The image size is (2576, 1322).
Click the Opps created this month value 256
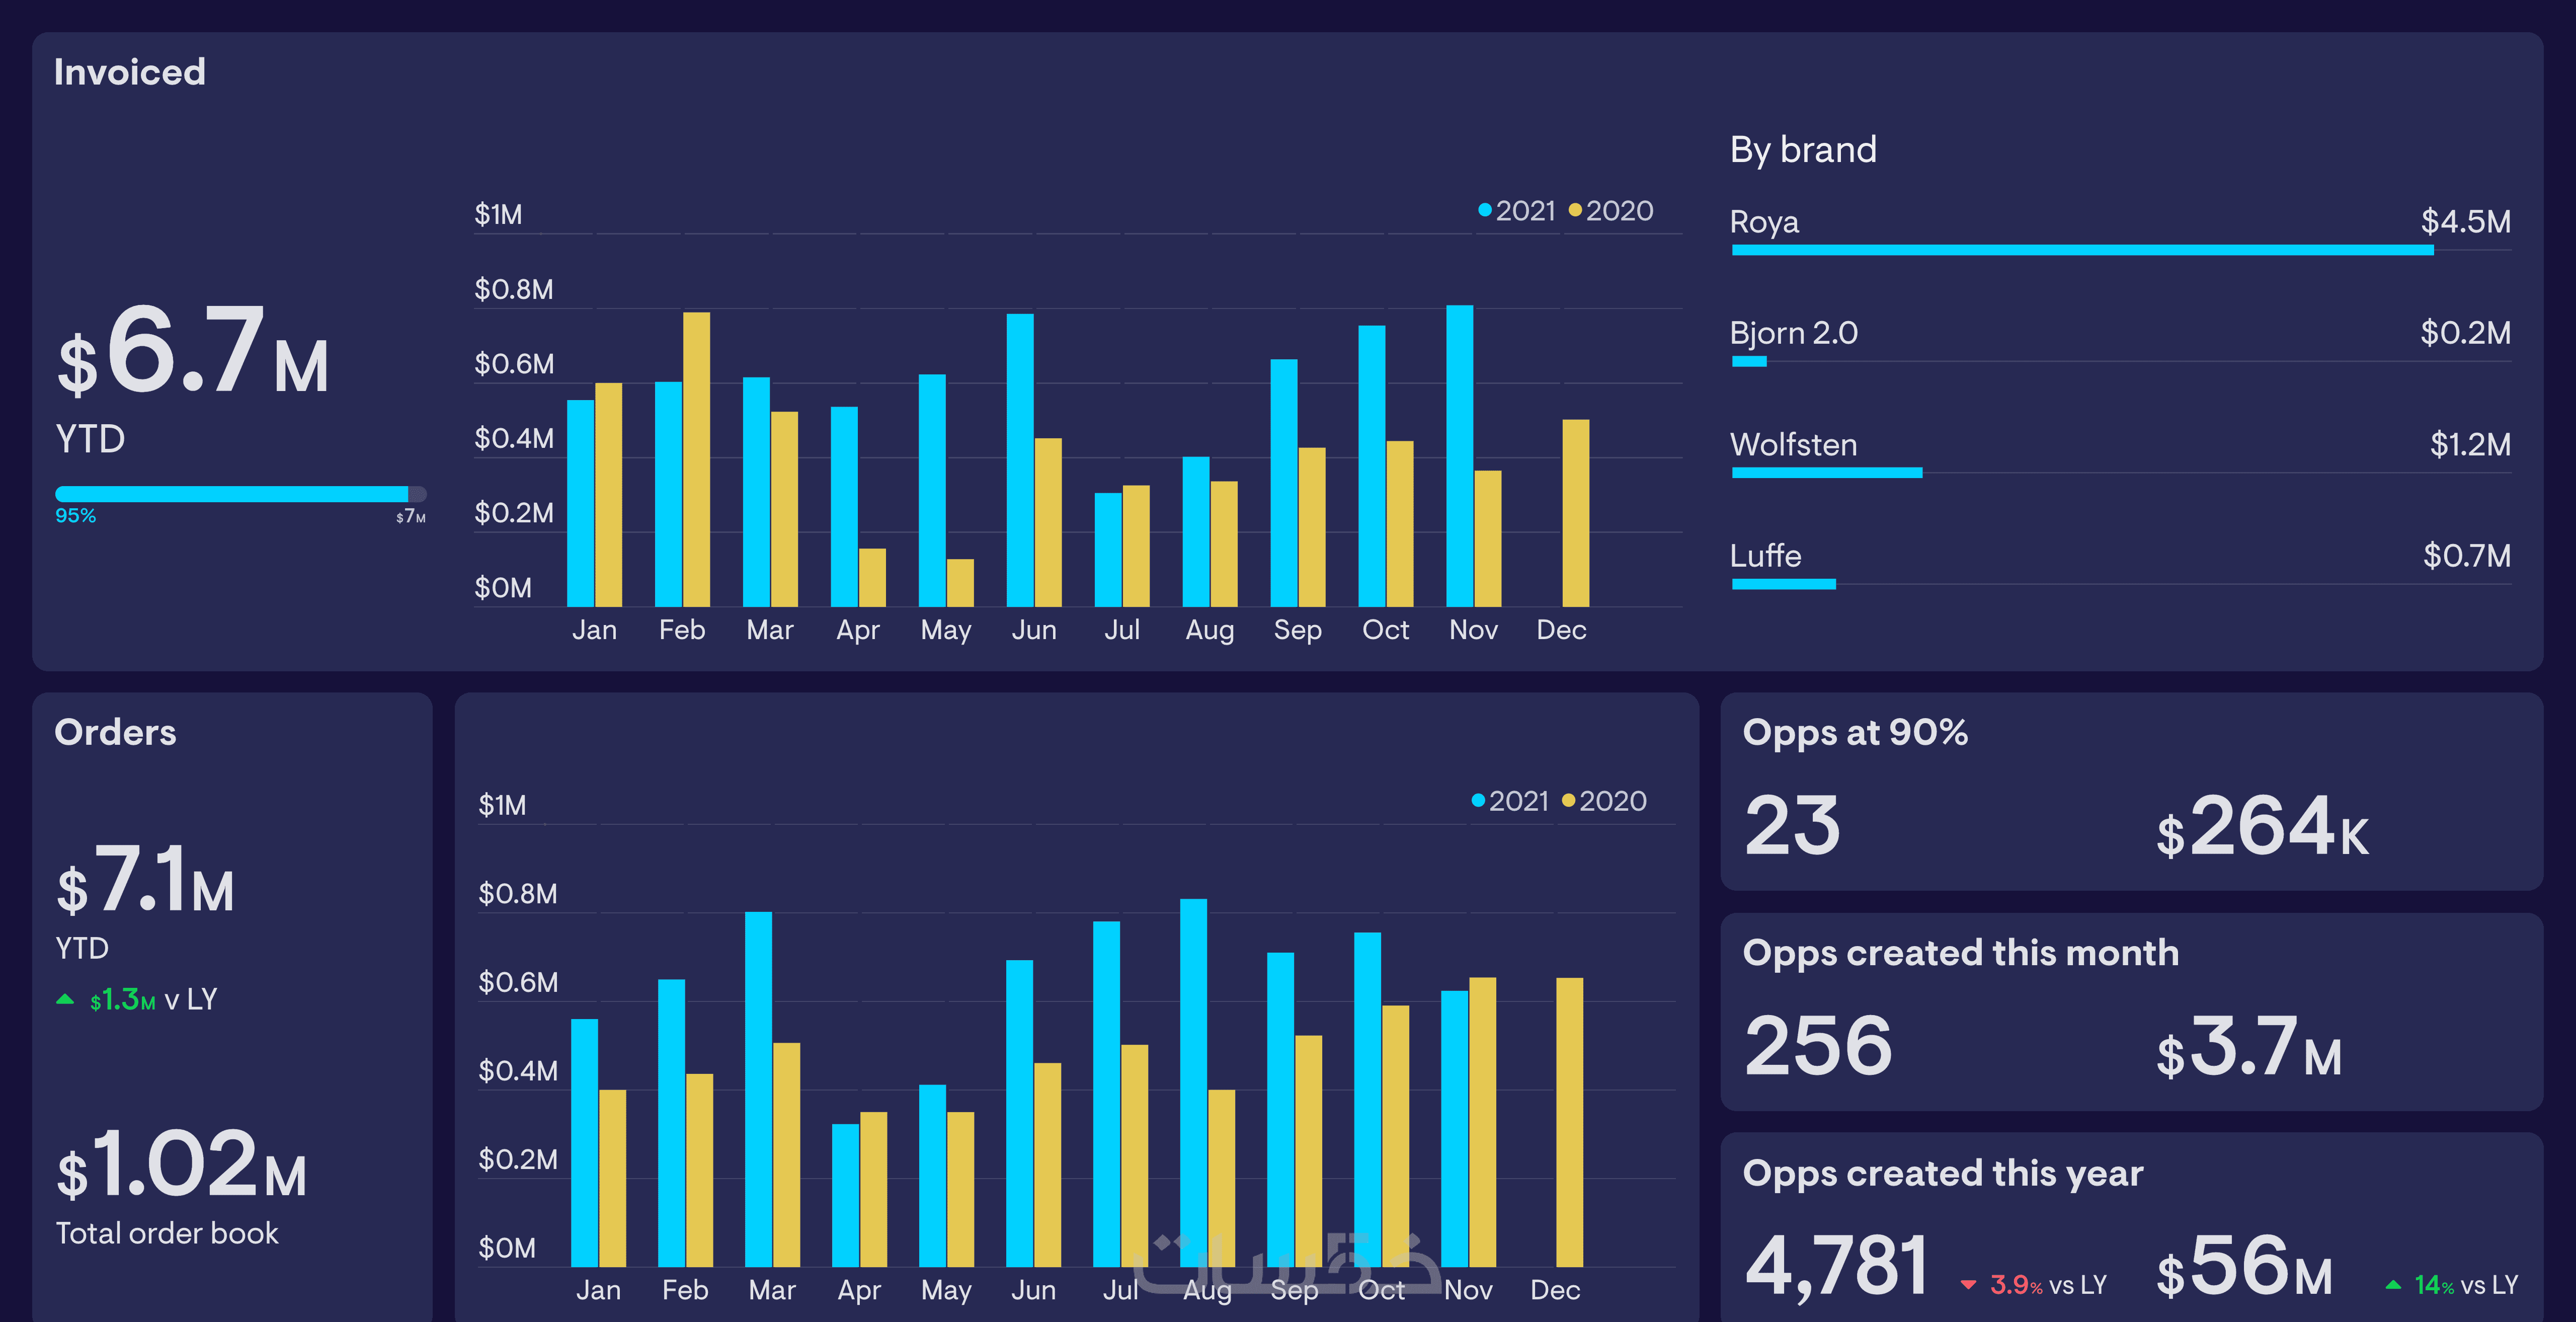(1818, 1046)
